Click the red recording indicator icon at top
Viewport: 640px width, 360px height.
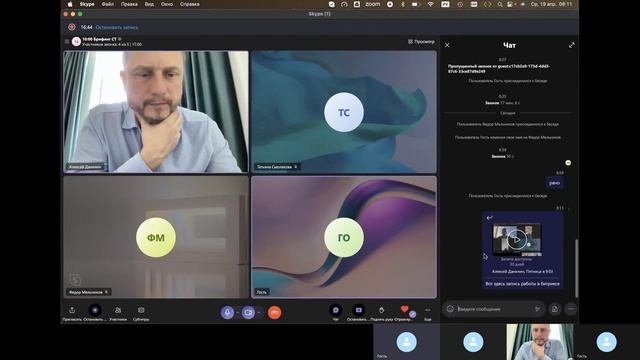point(72,27)
